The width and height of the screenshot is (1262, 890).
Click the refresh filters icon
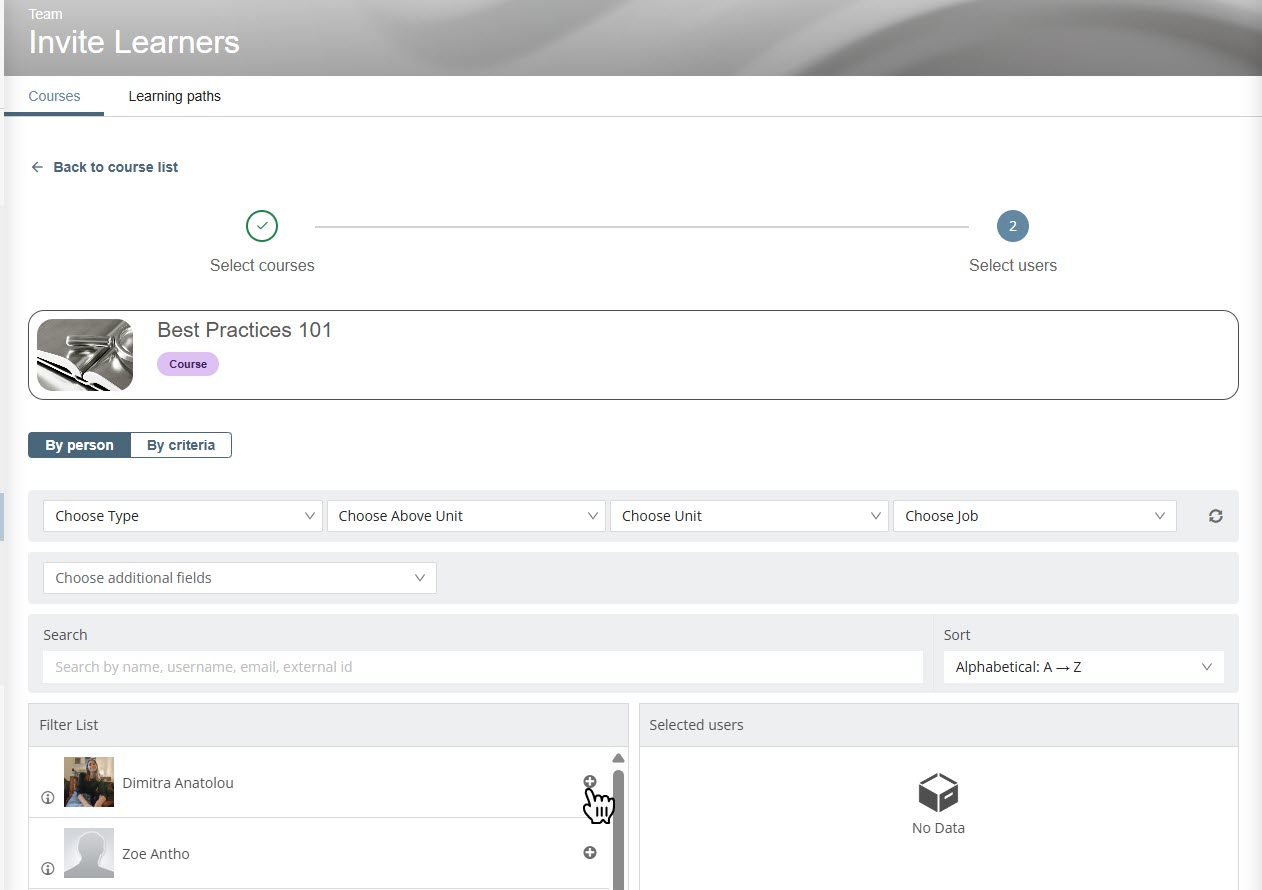coord(1215,516)
